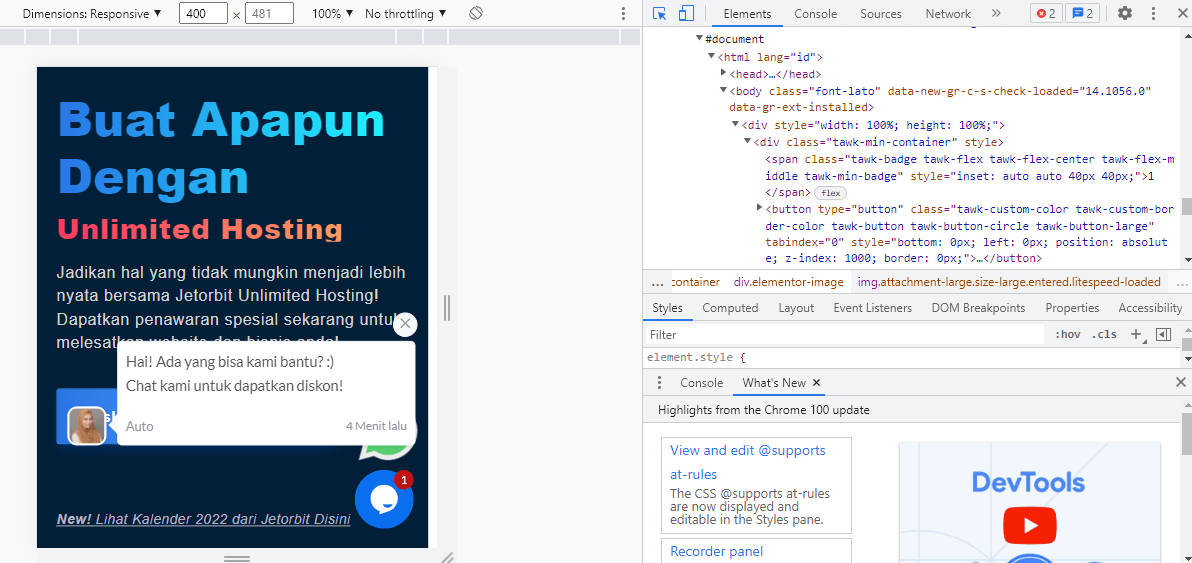Toggle :hov element state panel

(x=1068, y=334)
